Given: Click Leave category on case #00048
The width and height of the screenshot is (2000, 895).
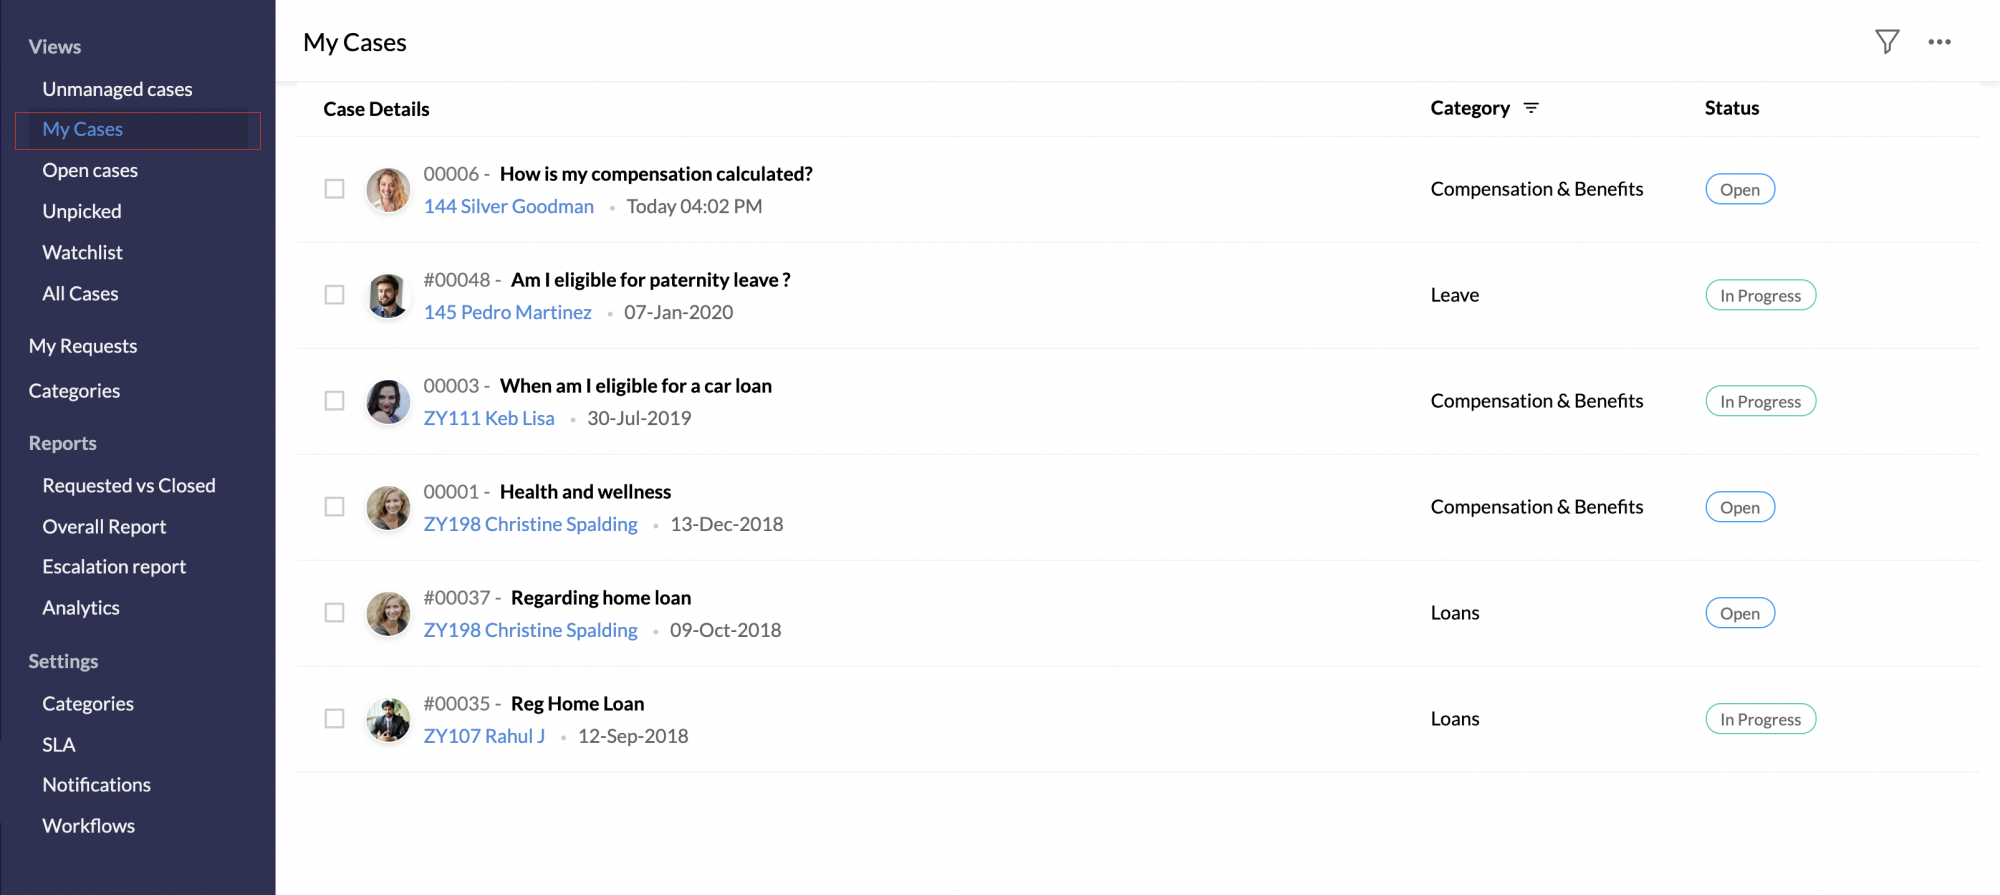Looking at the screenshot, I should tap(1454, 295).
